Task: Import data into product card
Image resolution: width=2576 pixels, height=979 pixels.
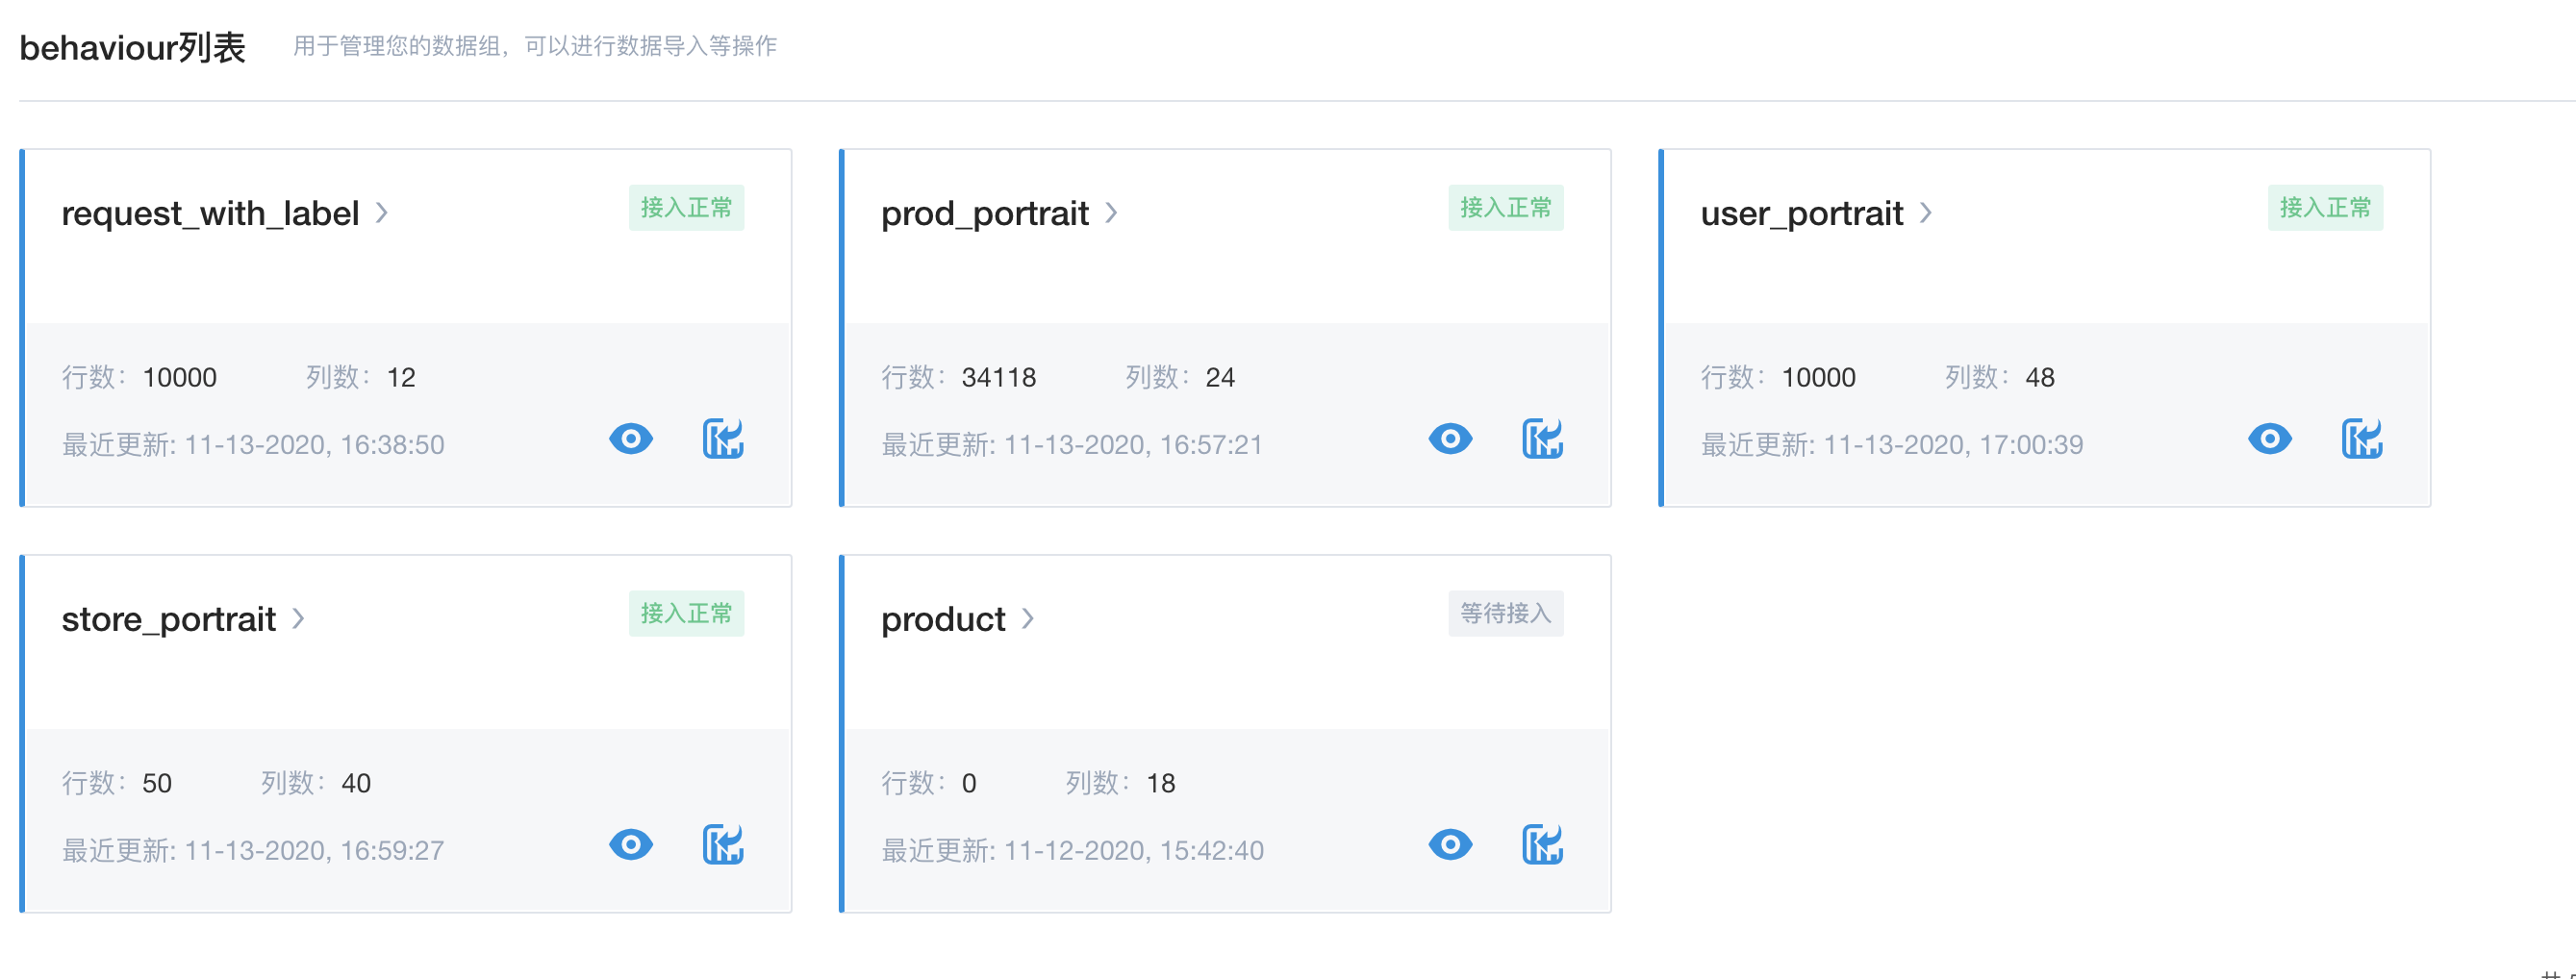Action: click(1543, 845)
